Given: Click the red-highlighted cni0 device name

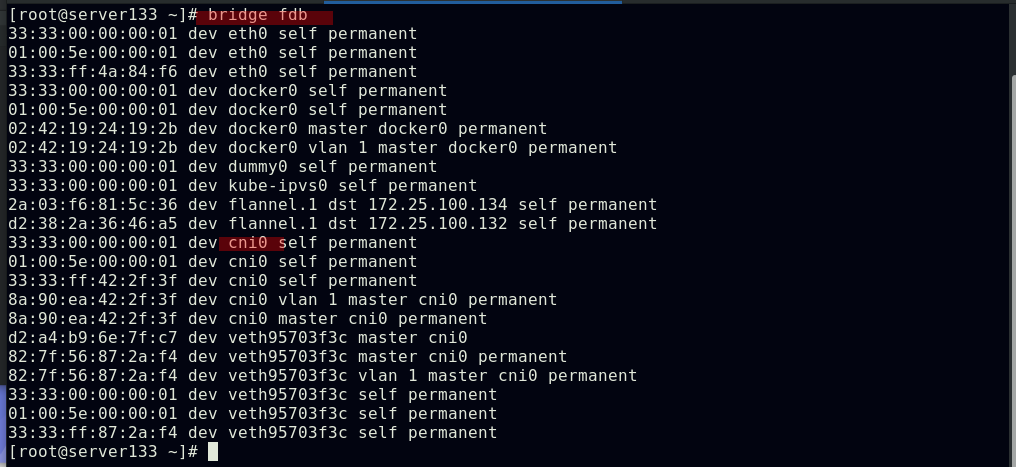Looking at the screenshot, I should 248,243.
